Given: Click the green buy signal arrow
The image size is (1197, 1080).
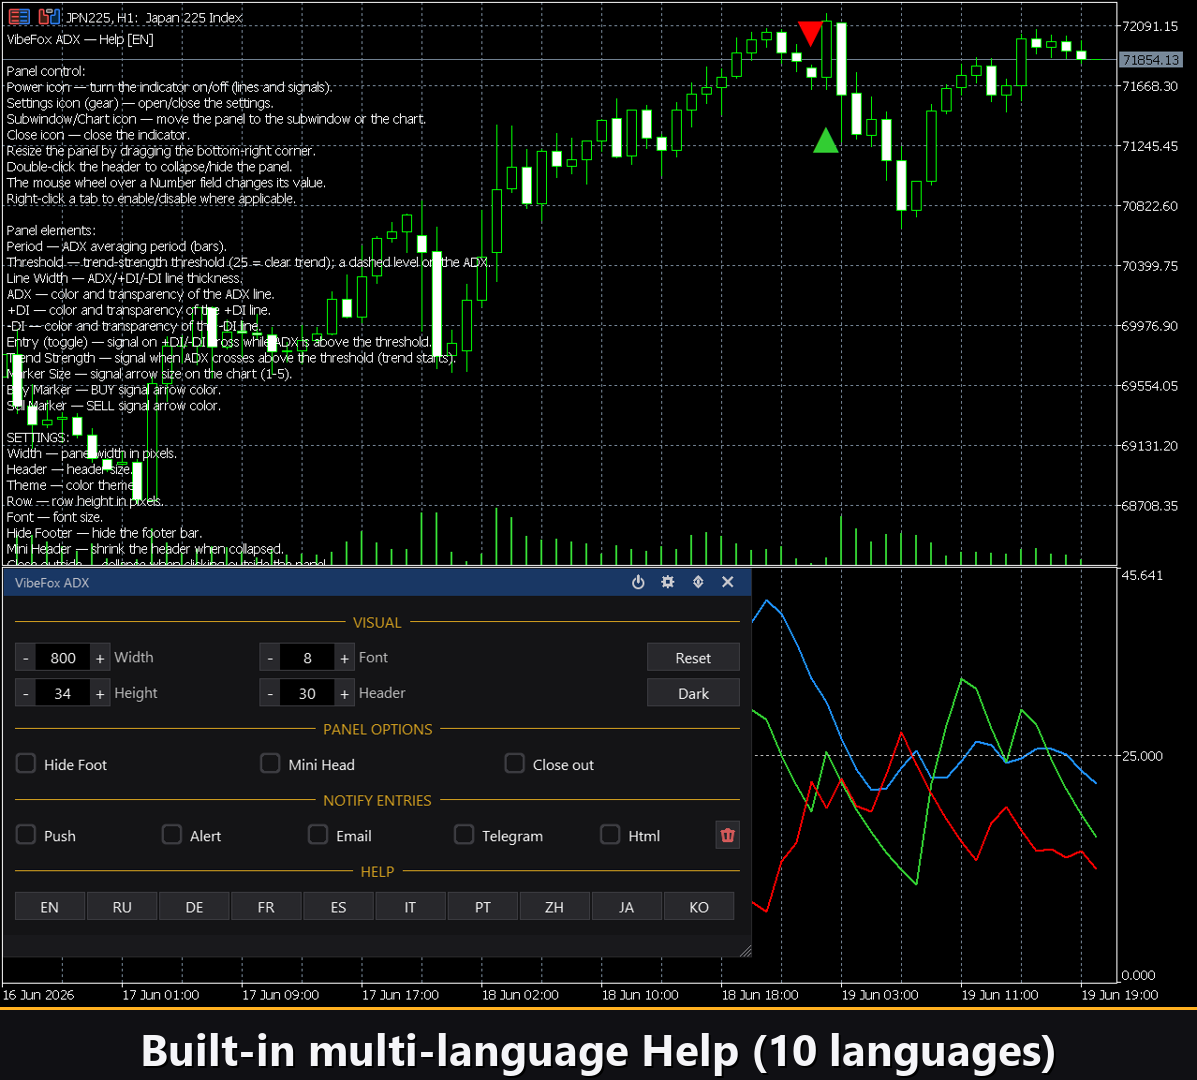Looking at the screenshot, I should 825,140.
